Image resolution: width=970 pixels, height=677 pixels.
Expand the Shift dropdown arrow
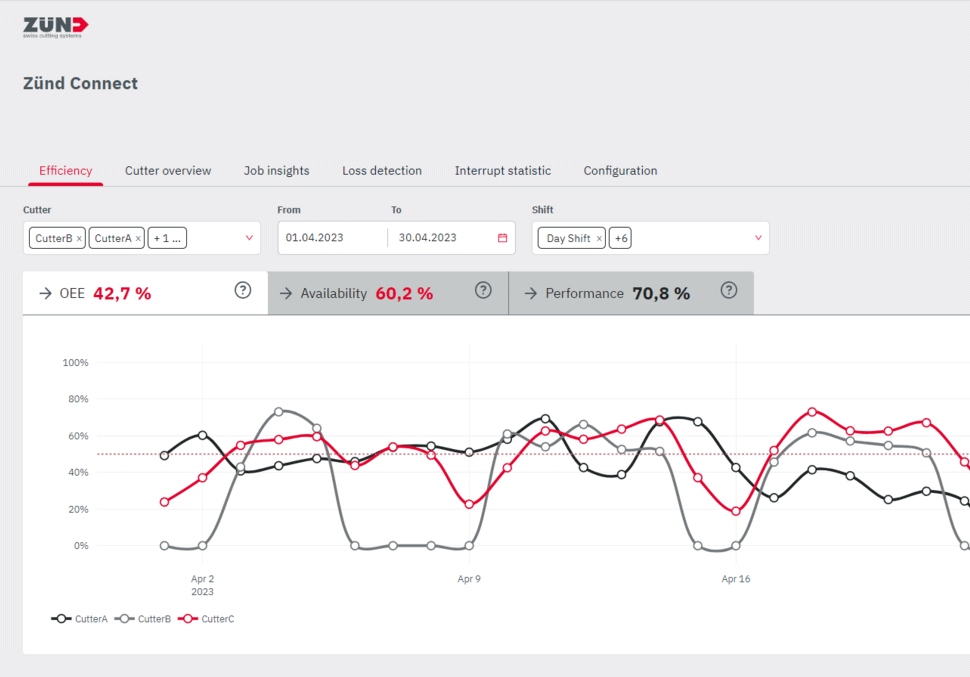758,238
